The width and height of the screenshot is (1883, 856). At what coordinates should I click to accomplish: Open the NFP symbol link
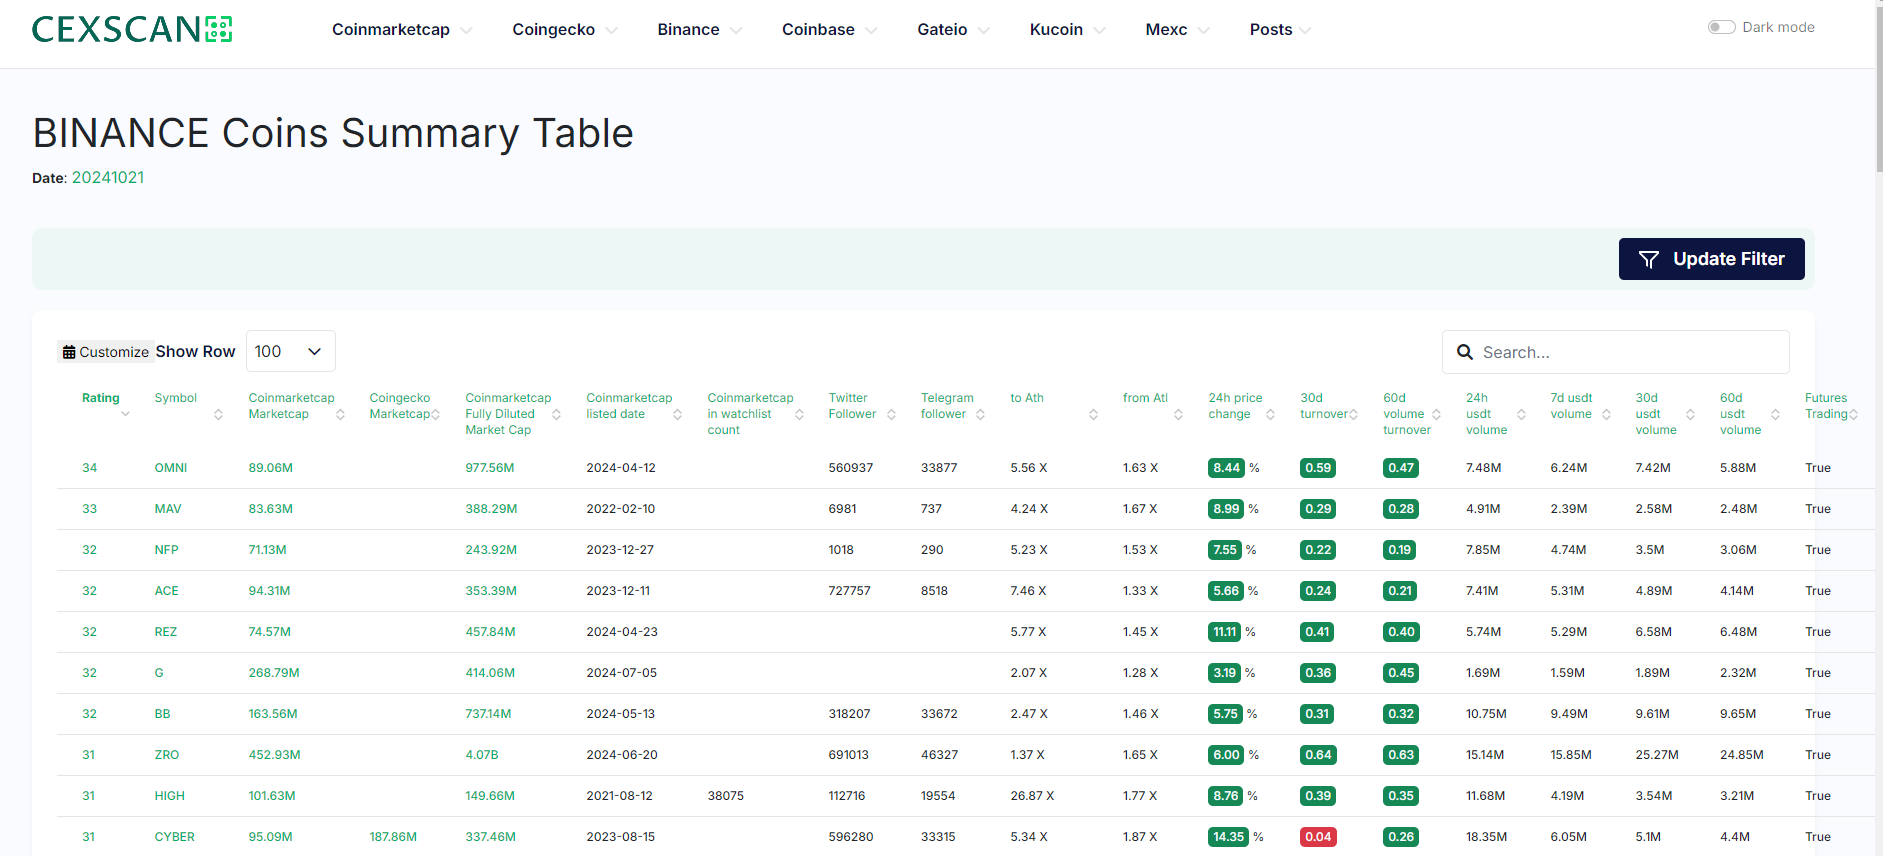(x=166, y=550)
